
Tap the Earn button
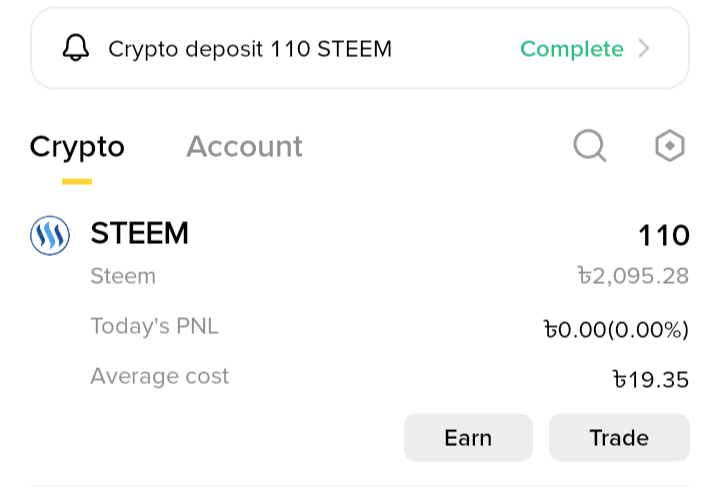click(x=468, y=437)
